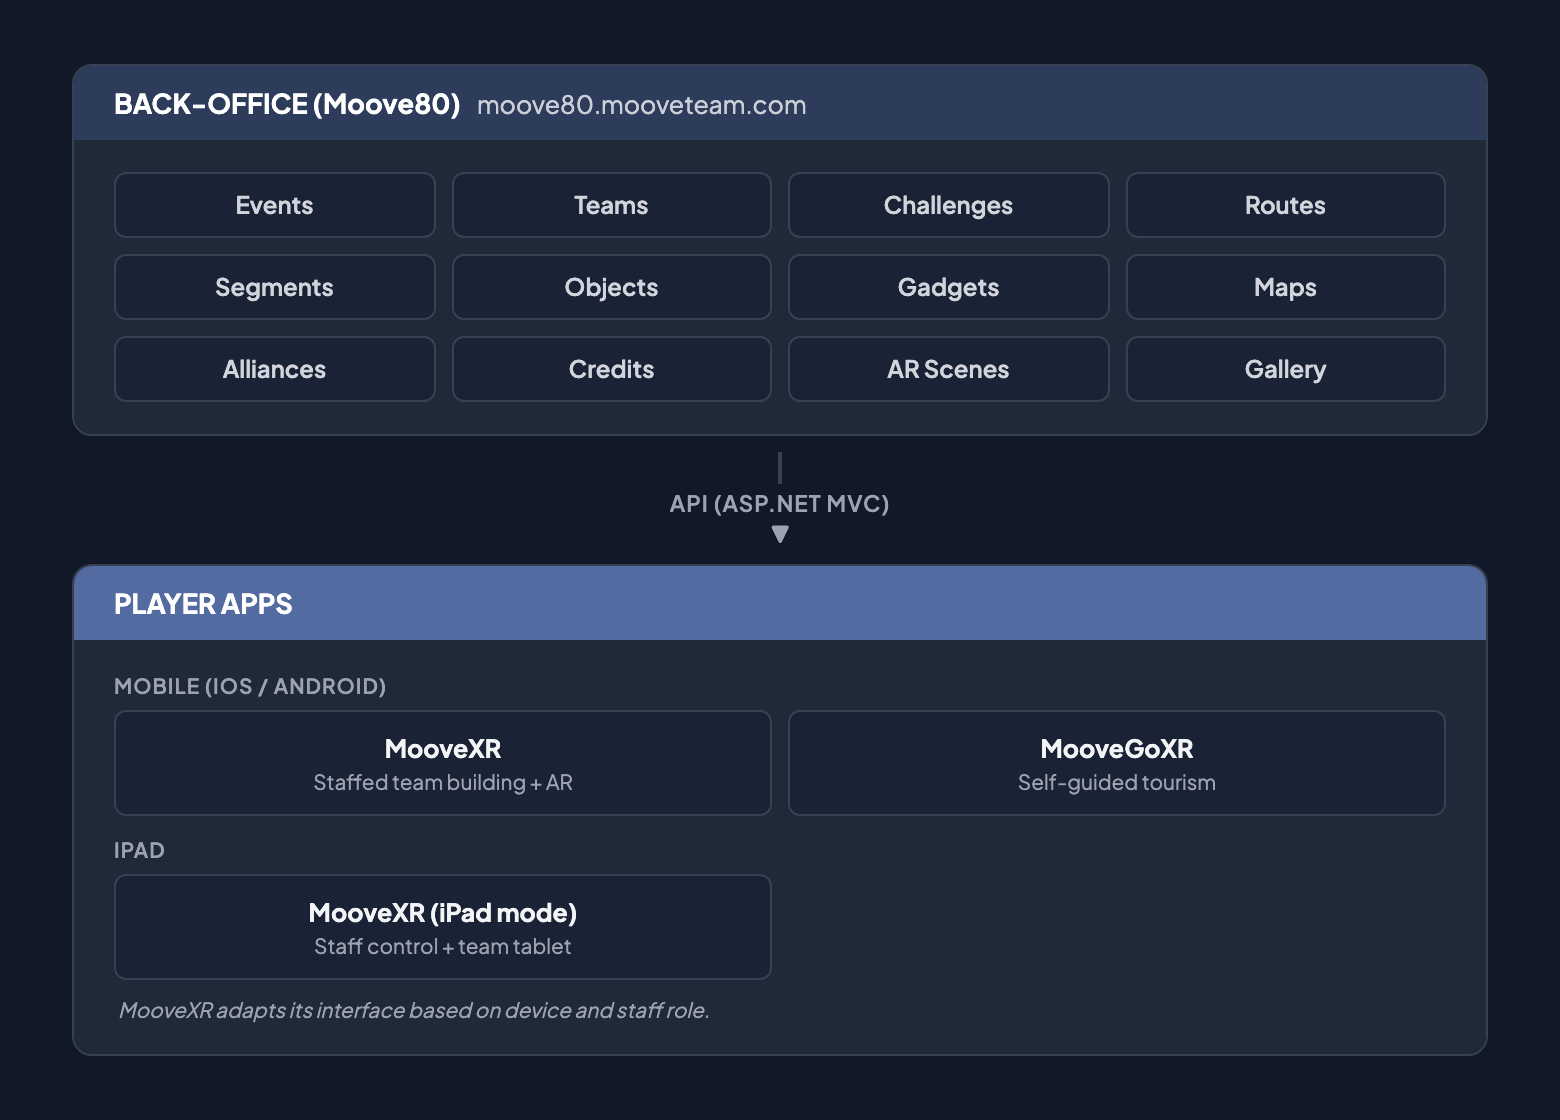Click the downward arrowhead below API label
1560x1120 pixels.
[780, 534]
